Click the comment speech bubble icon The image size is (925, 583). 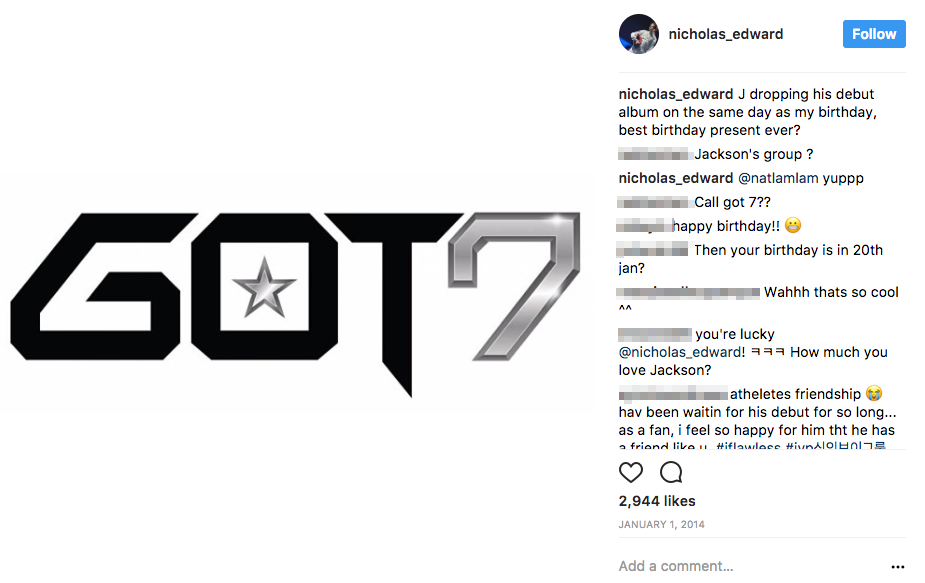(671, 472)
